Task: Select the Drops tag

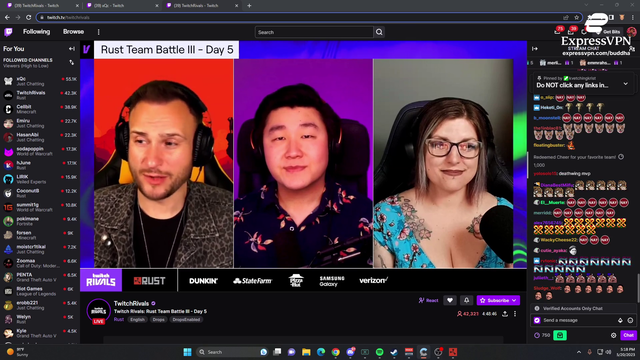Action: [x=158, y=319]
